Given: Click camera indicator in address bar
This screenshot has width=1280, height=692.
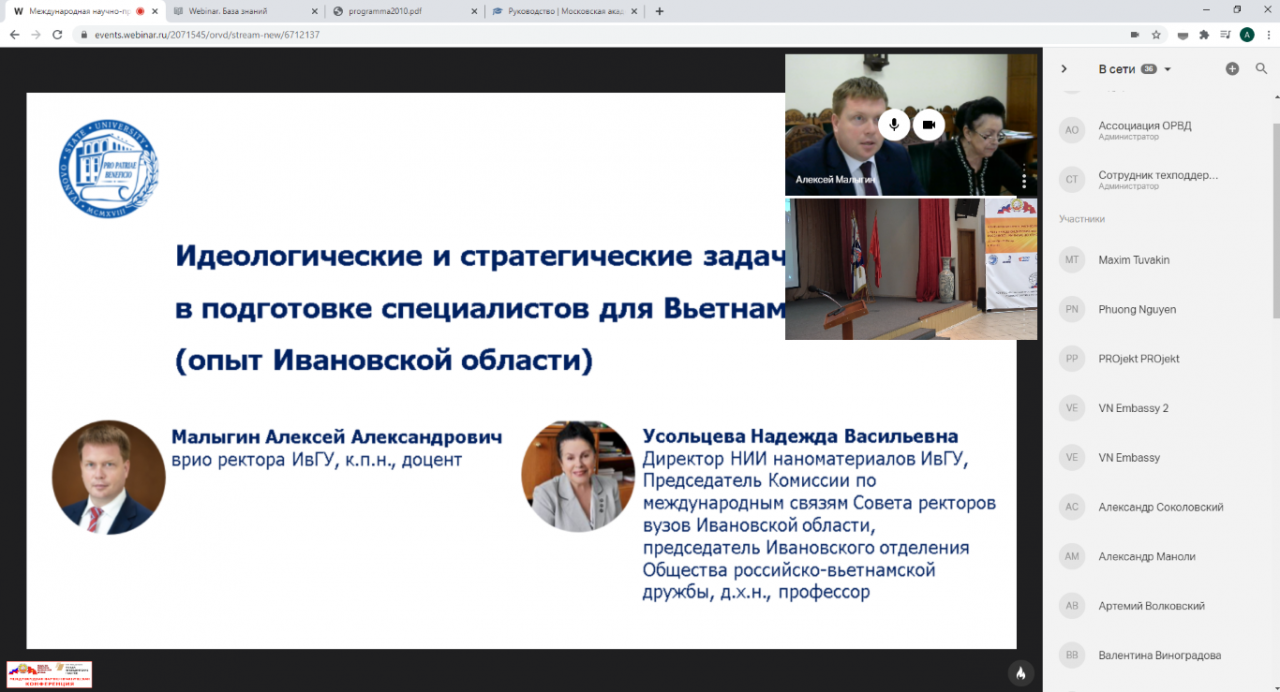Looking at the screenshot, I should 1134,34.
